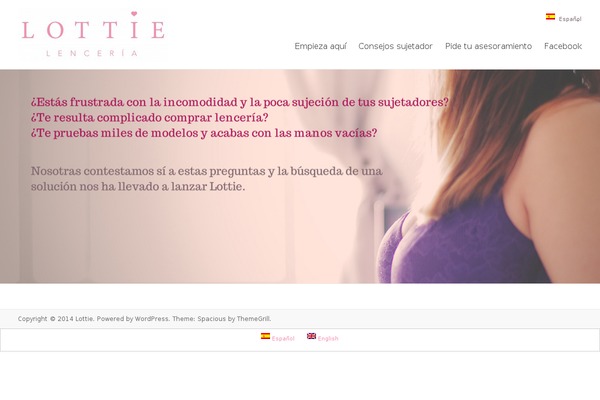Image resolution: width=600 pixels, height=400 pixels.
Task: Visit the ThemeGrill footer link
Action: pyautogui.click(x=253, y=318)
